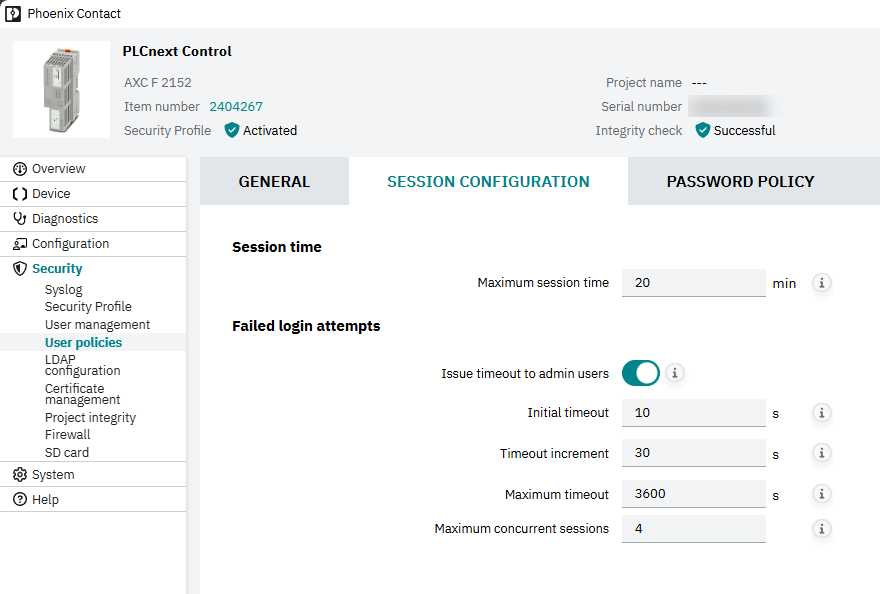Go to Syslog under Security
This screenshot has height=594, width=880.
tap(63, 290)
